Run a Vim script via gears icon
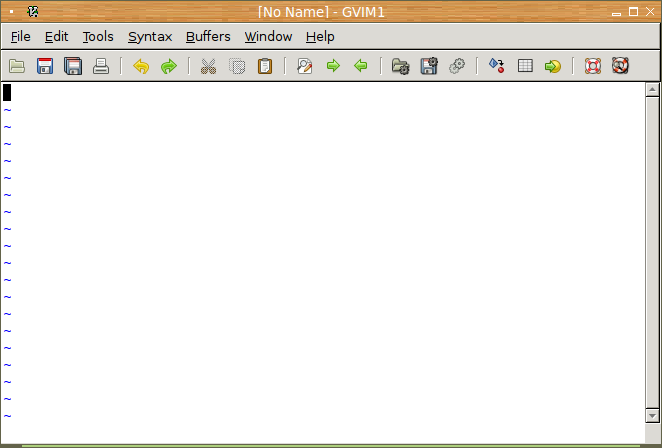Image resolution: width=662 pixels, height=448 pixels. click(457, 66)
